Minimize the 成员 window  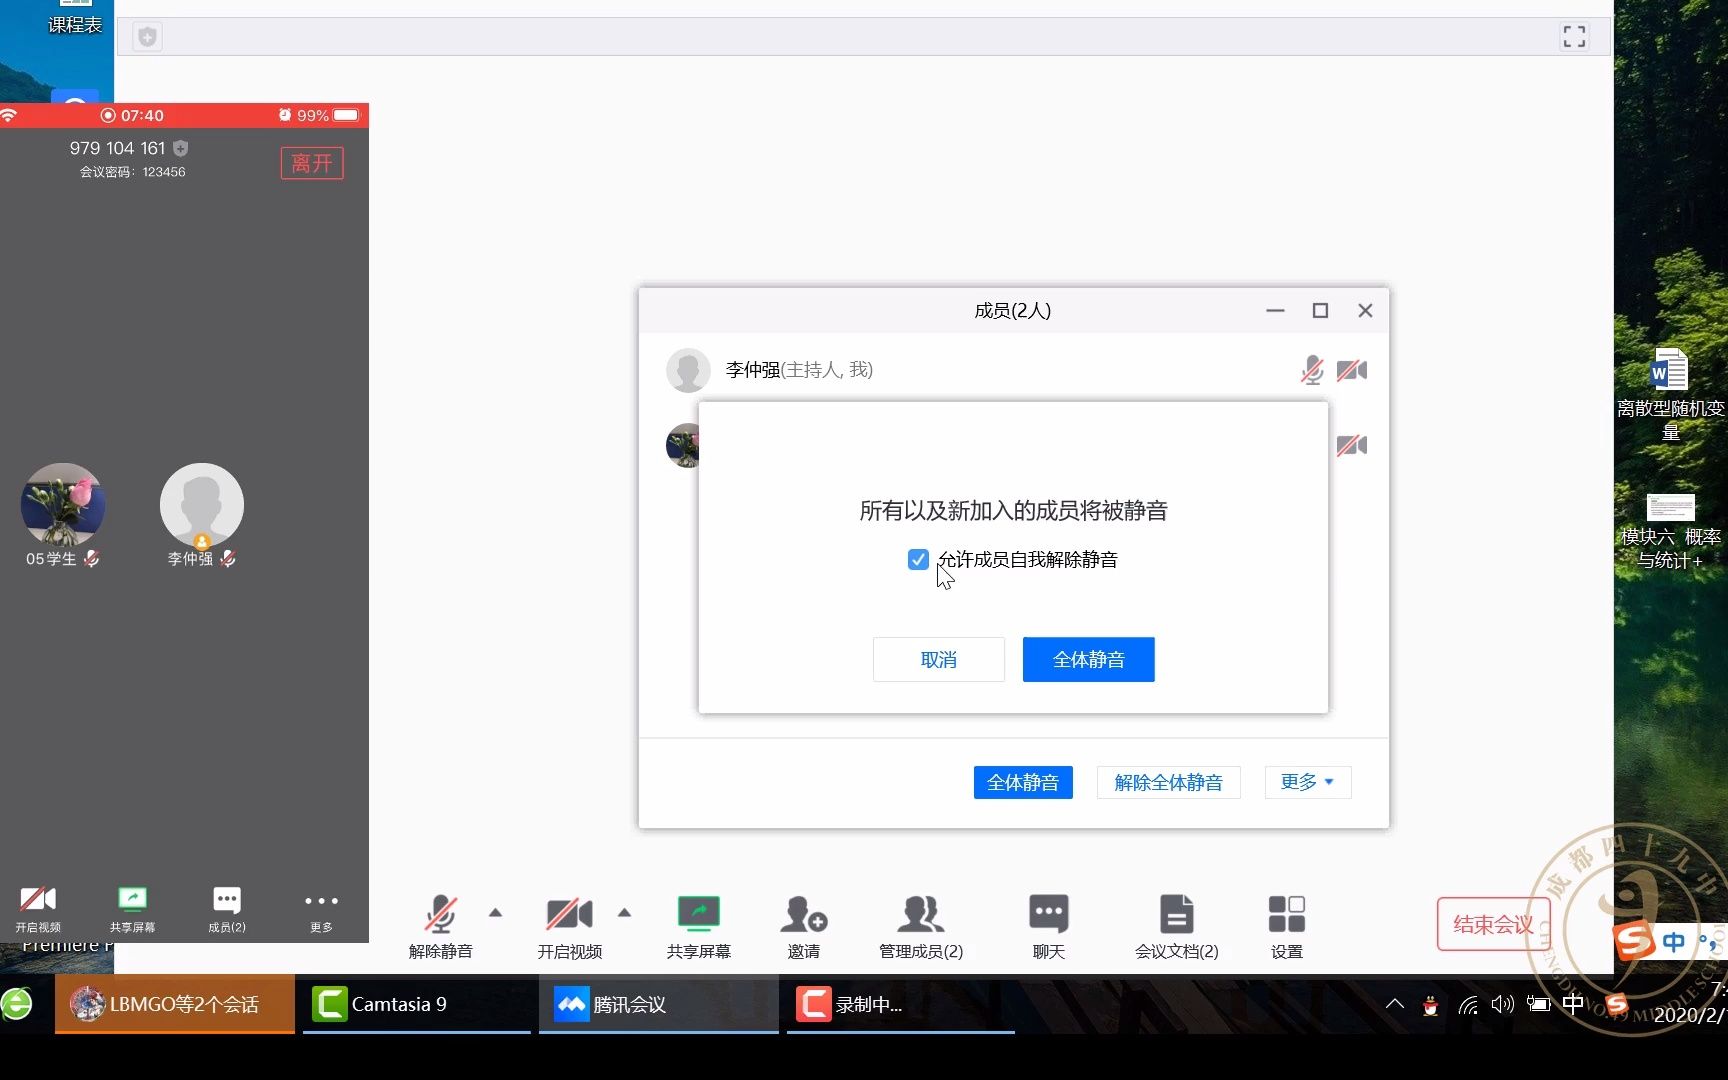coord(1275,311)
